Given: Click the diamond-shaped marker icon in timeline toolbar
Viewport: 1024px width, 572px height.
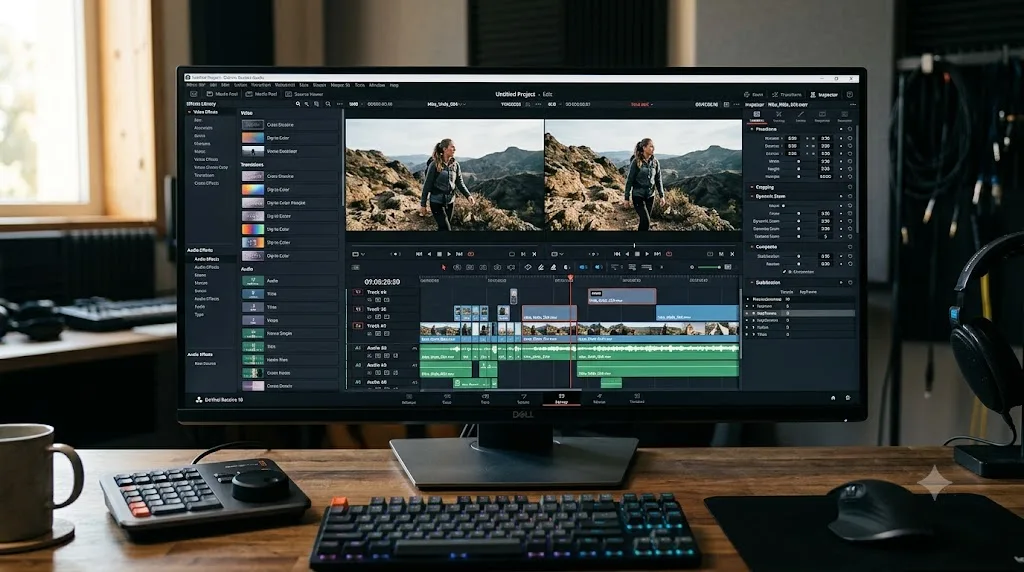Looking at the screenshot, I should (528, 267).
